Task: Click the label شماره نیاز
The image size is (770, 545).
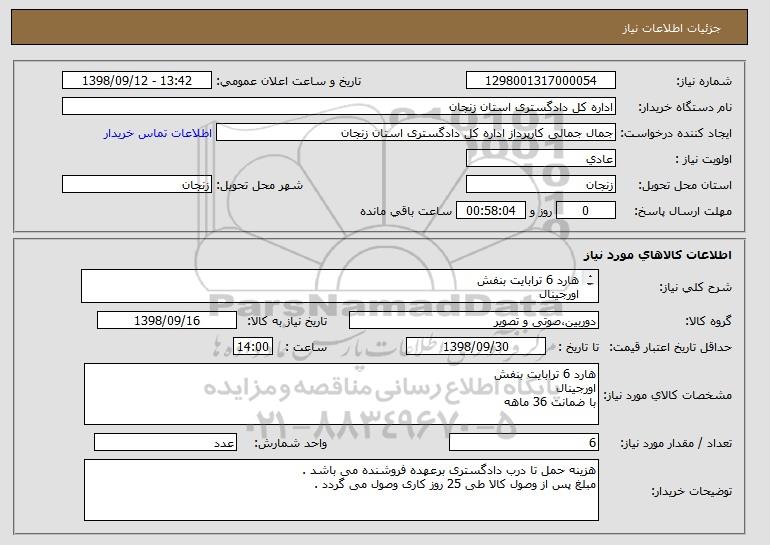Action: [x=704, y=81]
